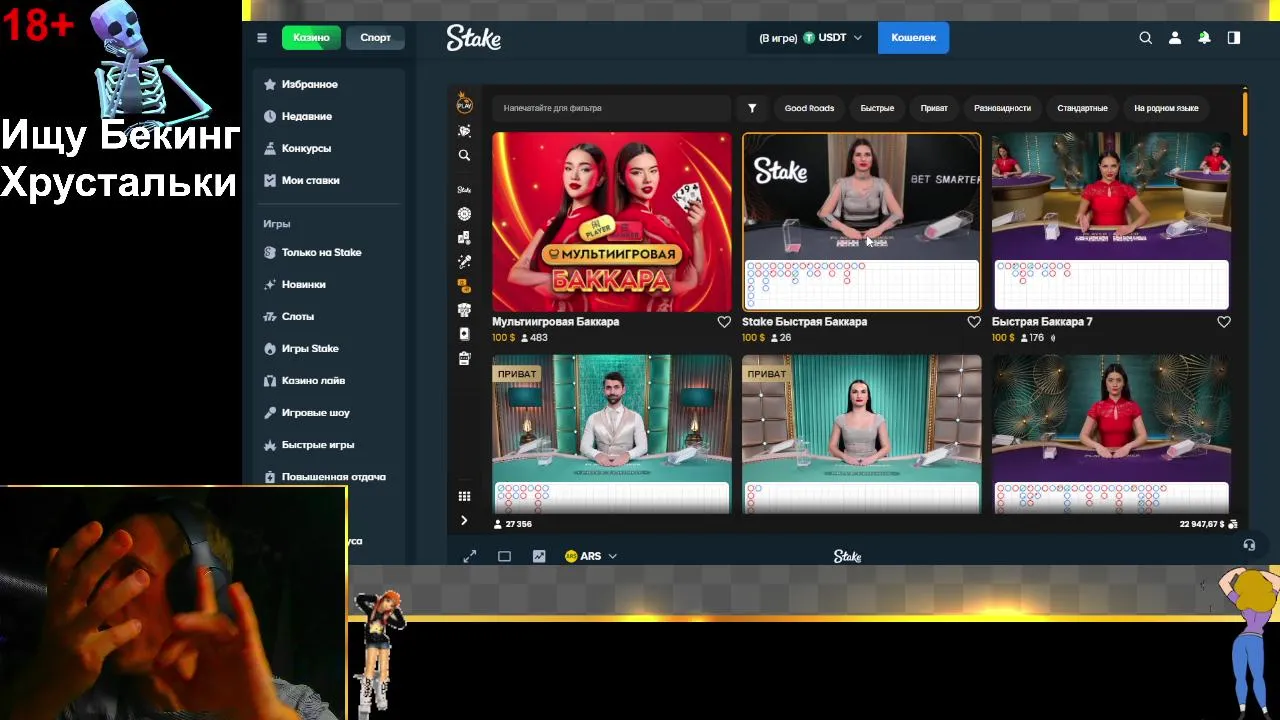This screenshot has height=720, width=1280.
Task: Open Конкурсы in the sidebar
Action: point(330,149)
